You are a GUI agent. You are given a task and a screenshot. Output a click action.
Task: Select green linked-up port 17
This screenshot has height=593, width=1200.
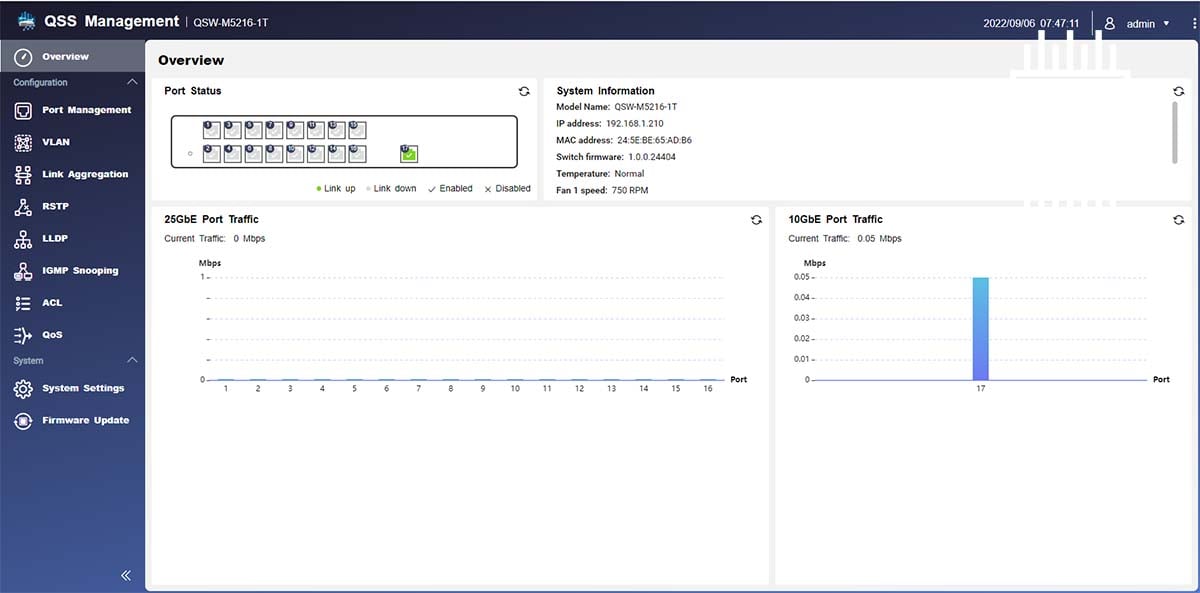[x=409, y=154]
